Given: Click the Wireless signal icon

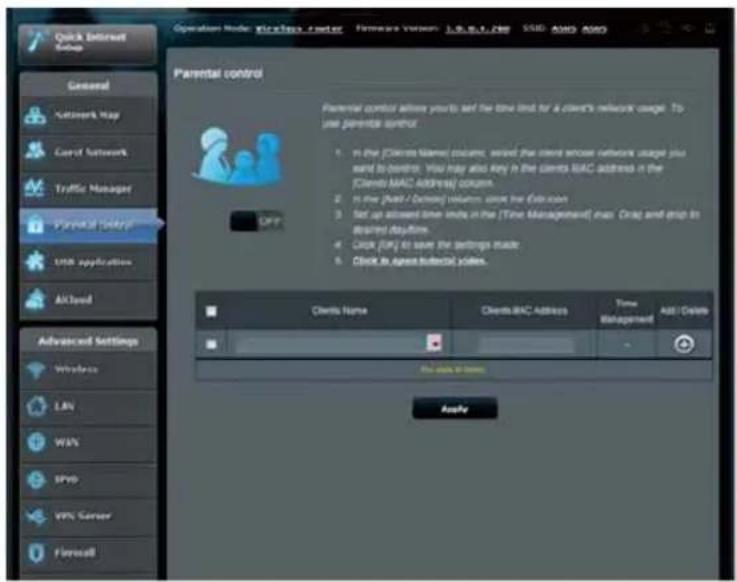Looking at the screenshot, I should [36, 370].
